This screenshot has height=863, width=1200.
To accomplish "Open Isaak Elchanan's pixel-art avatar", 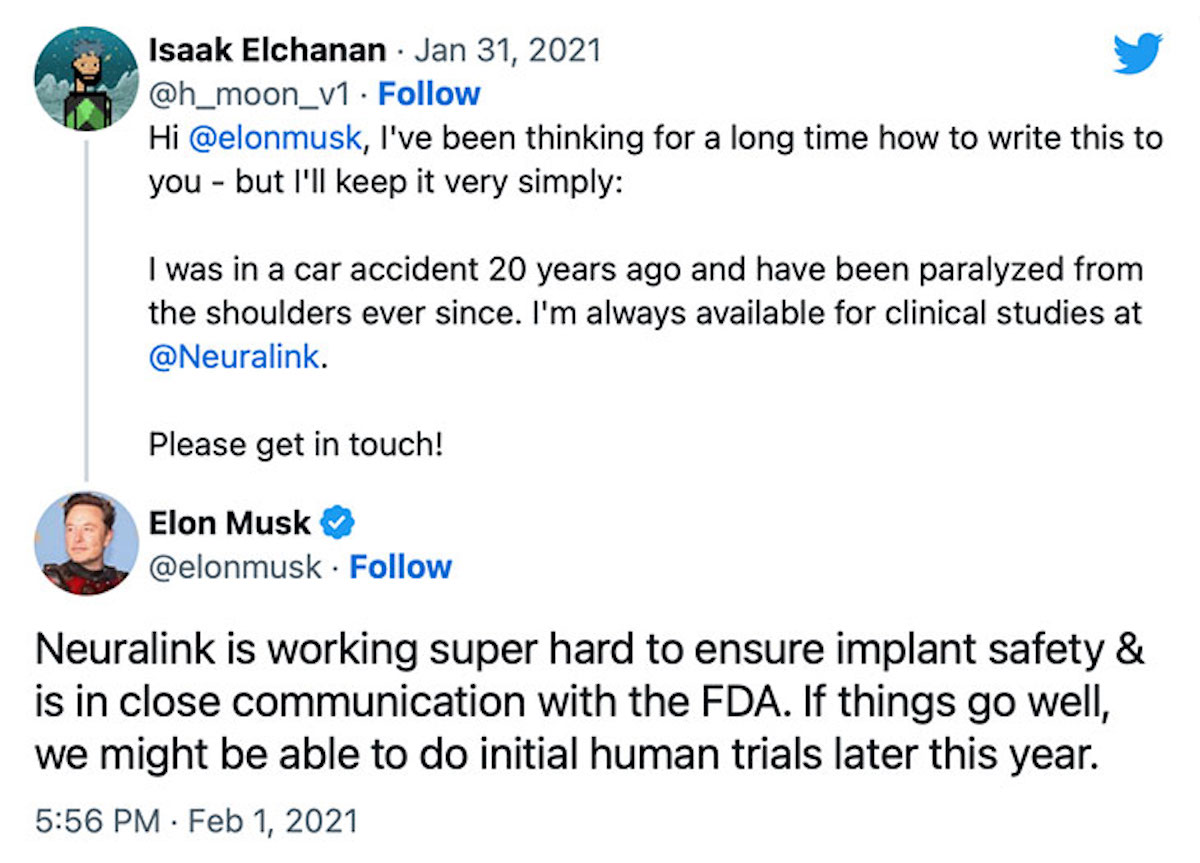I will [85, 78].
